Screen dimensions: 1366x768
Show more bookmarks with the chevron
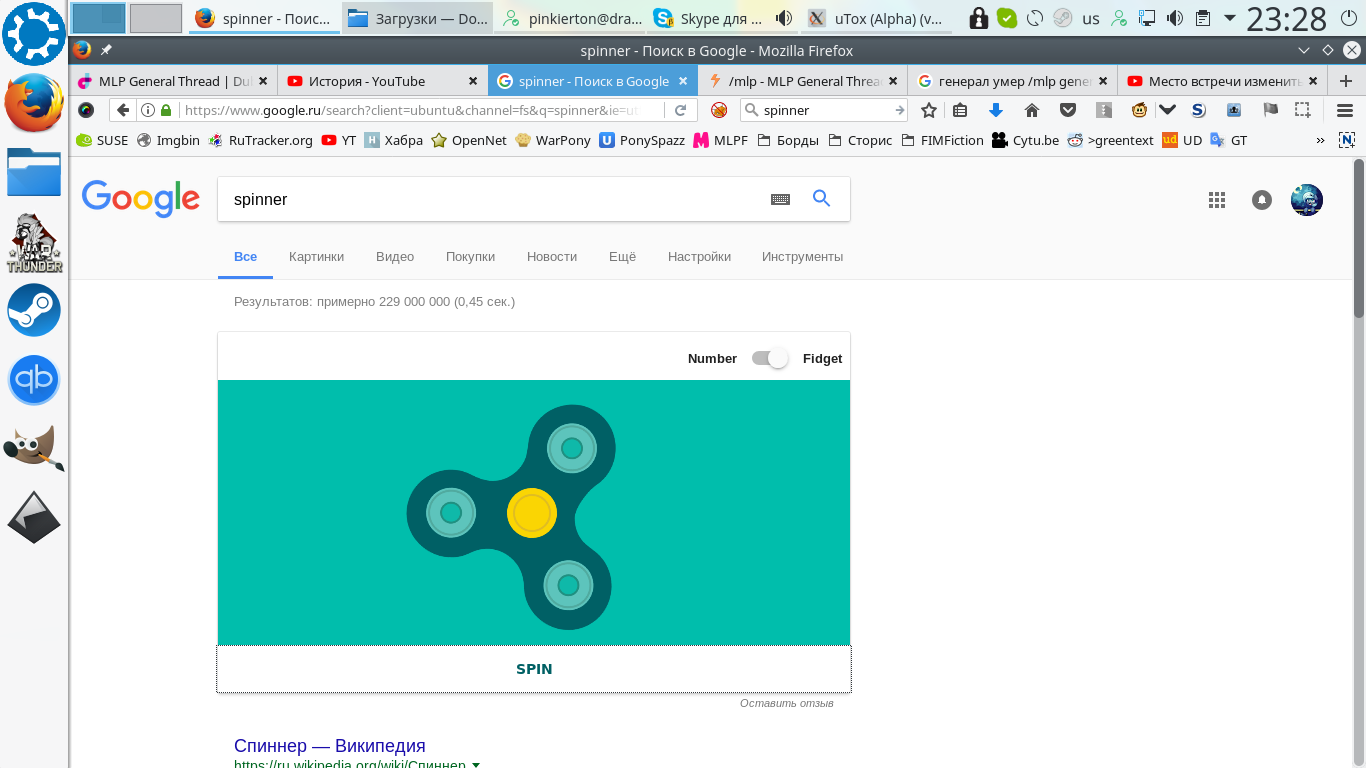click(1320, 140)
